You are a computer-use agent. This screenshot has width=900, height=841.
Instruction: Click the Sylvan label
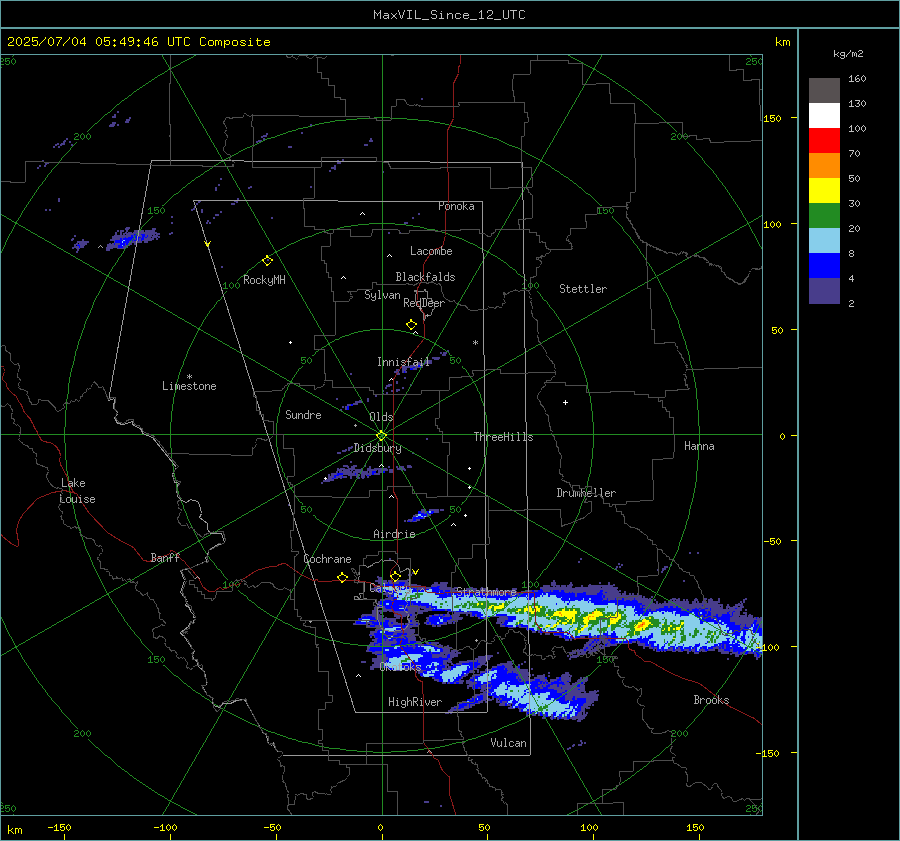pyautogui.click(x=382, y=295)
